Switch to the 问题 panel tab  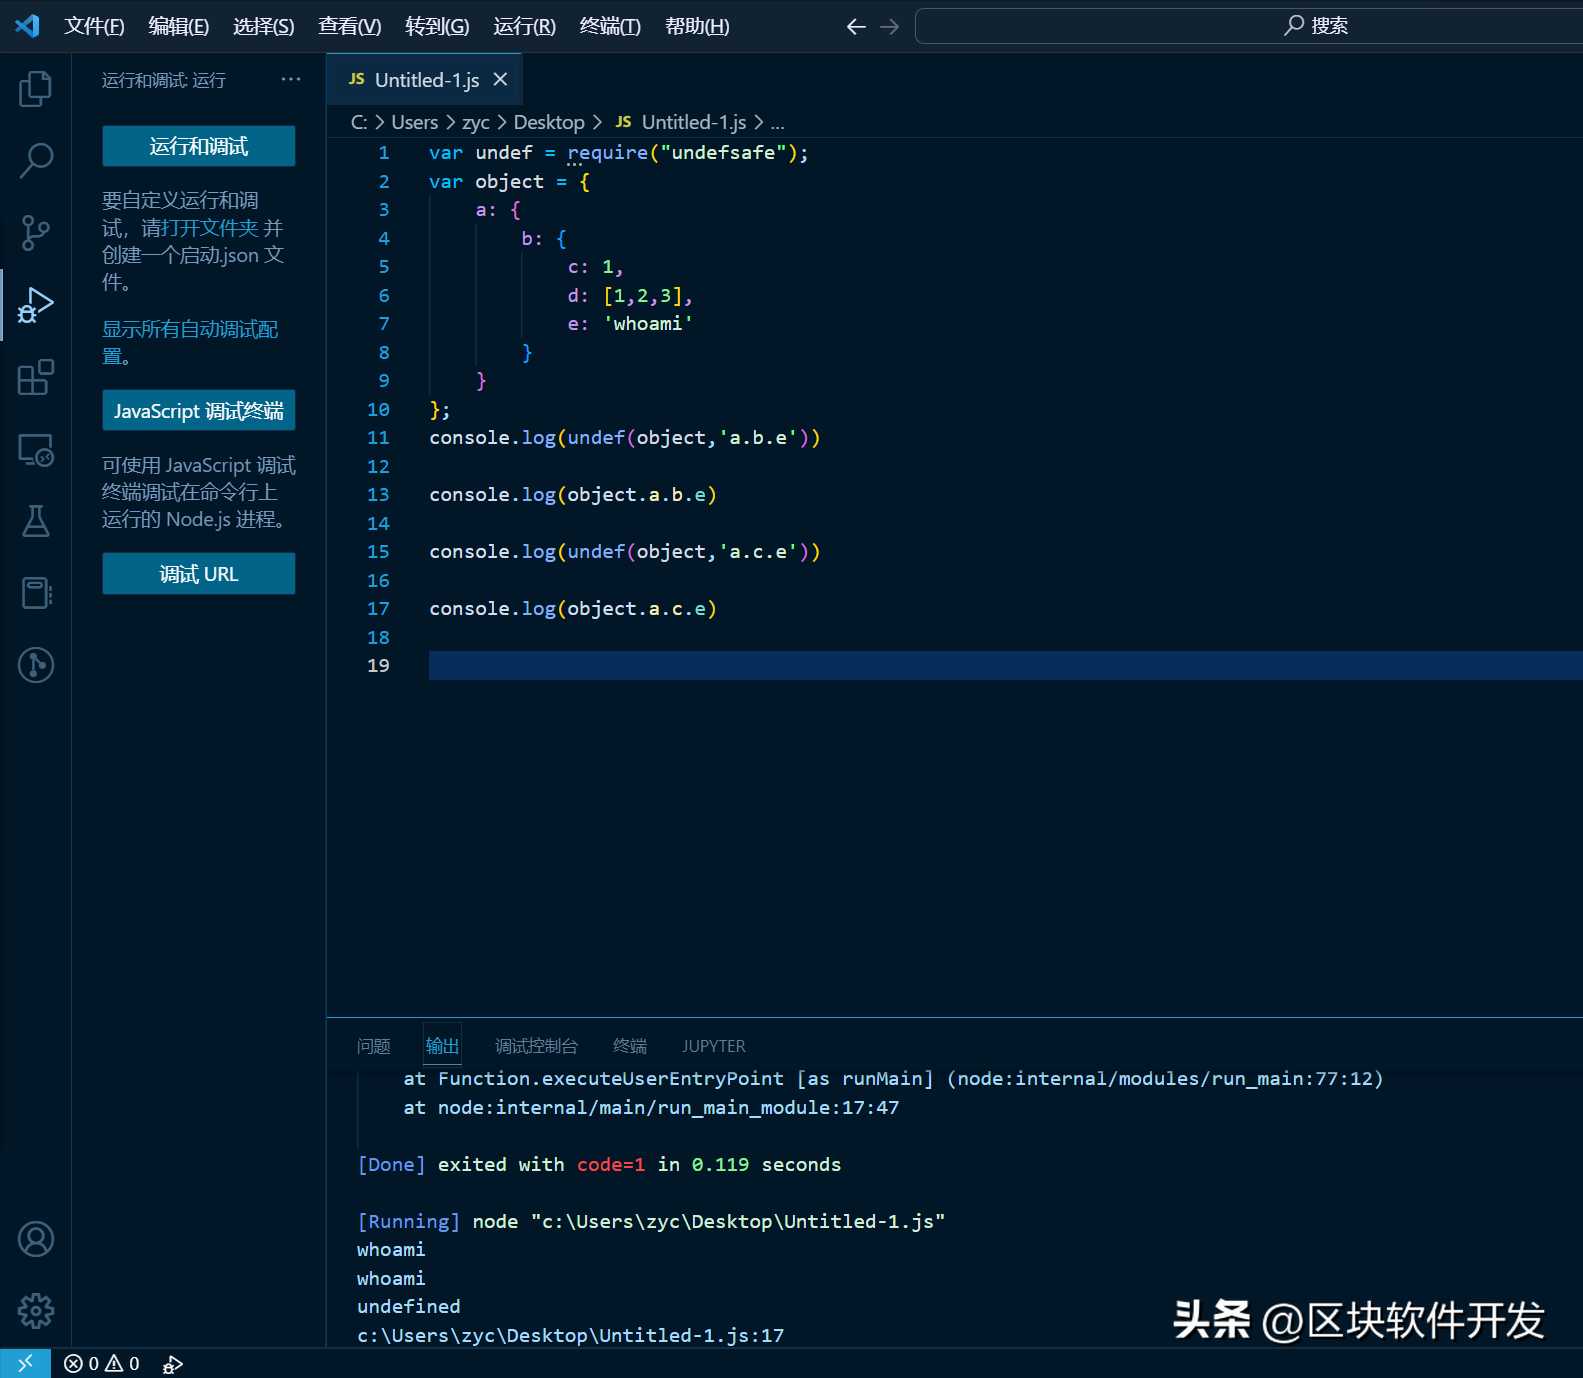pos(373,1046)
